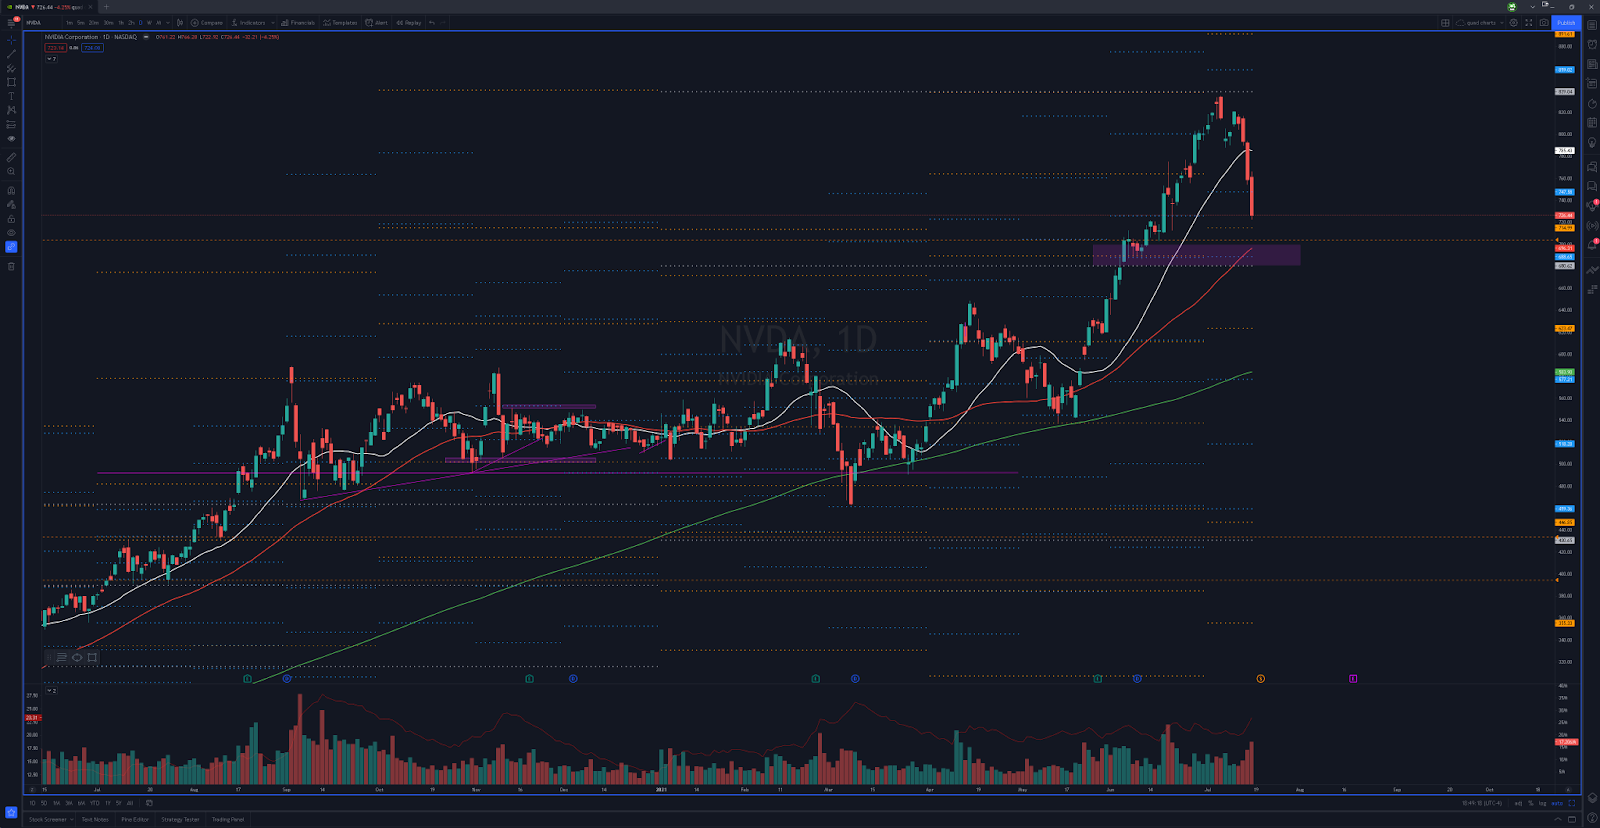Toggle log scale
1600x828 pixels.
[x=1543, y=803]
